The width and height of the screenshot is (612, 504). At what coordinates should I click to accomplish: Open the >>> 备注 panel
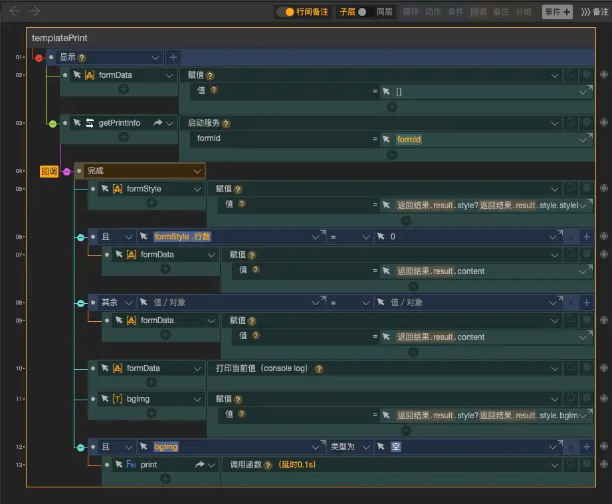pos(594,12)
